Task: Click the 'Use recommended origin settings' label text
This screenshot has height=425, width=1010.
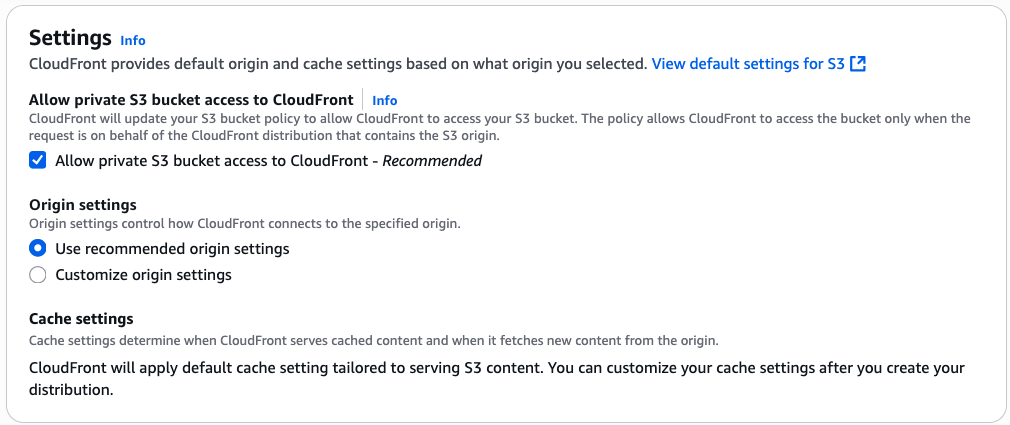Action: (172, 248)
